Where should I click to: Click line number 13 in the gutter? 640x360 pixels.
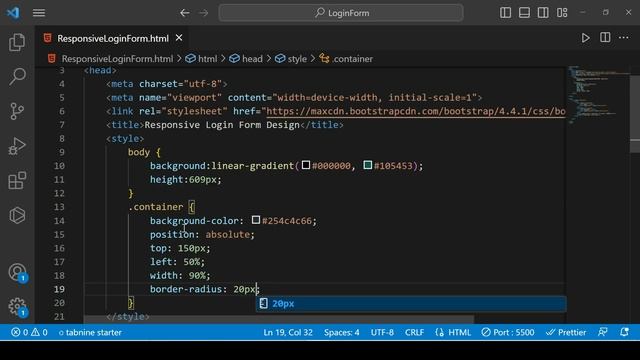click(59, 207)
